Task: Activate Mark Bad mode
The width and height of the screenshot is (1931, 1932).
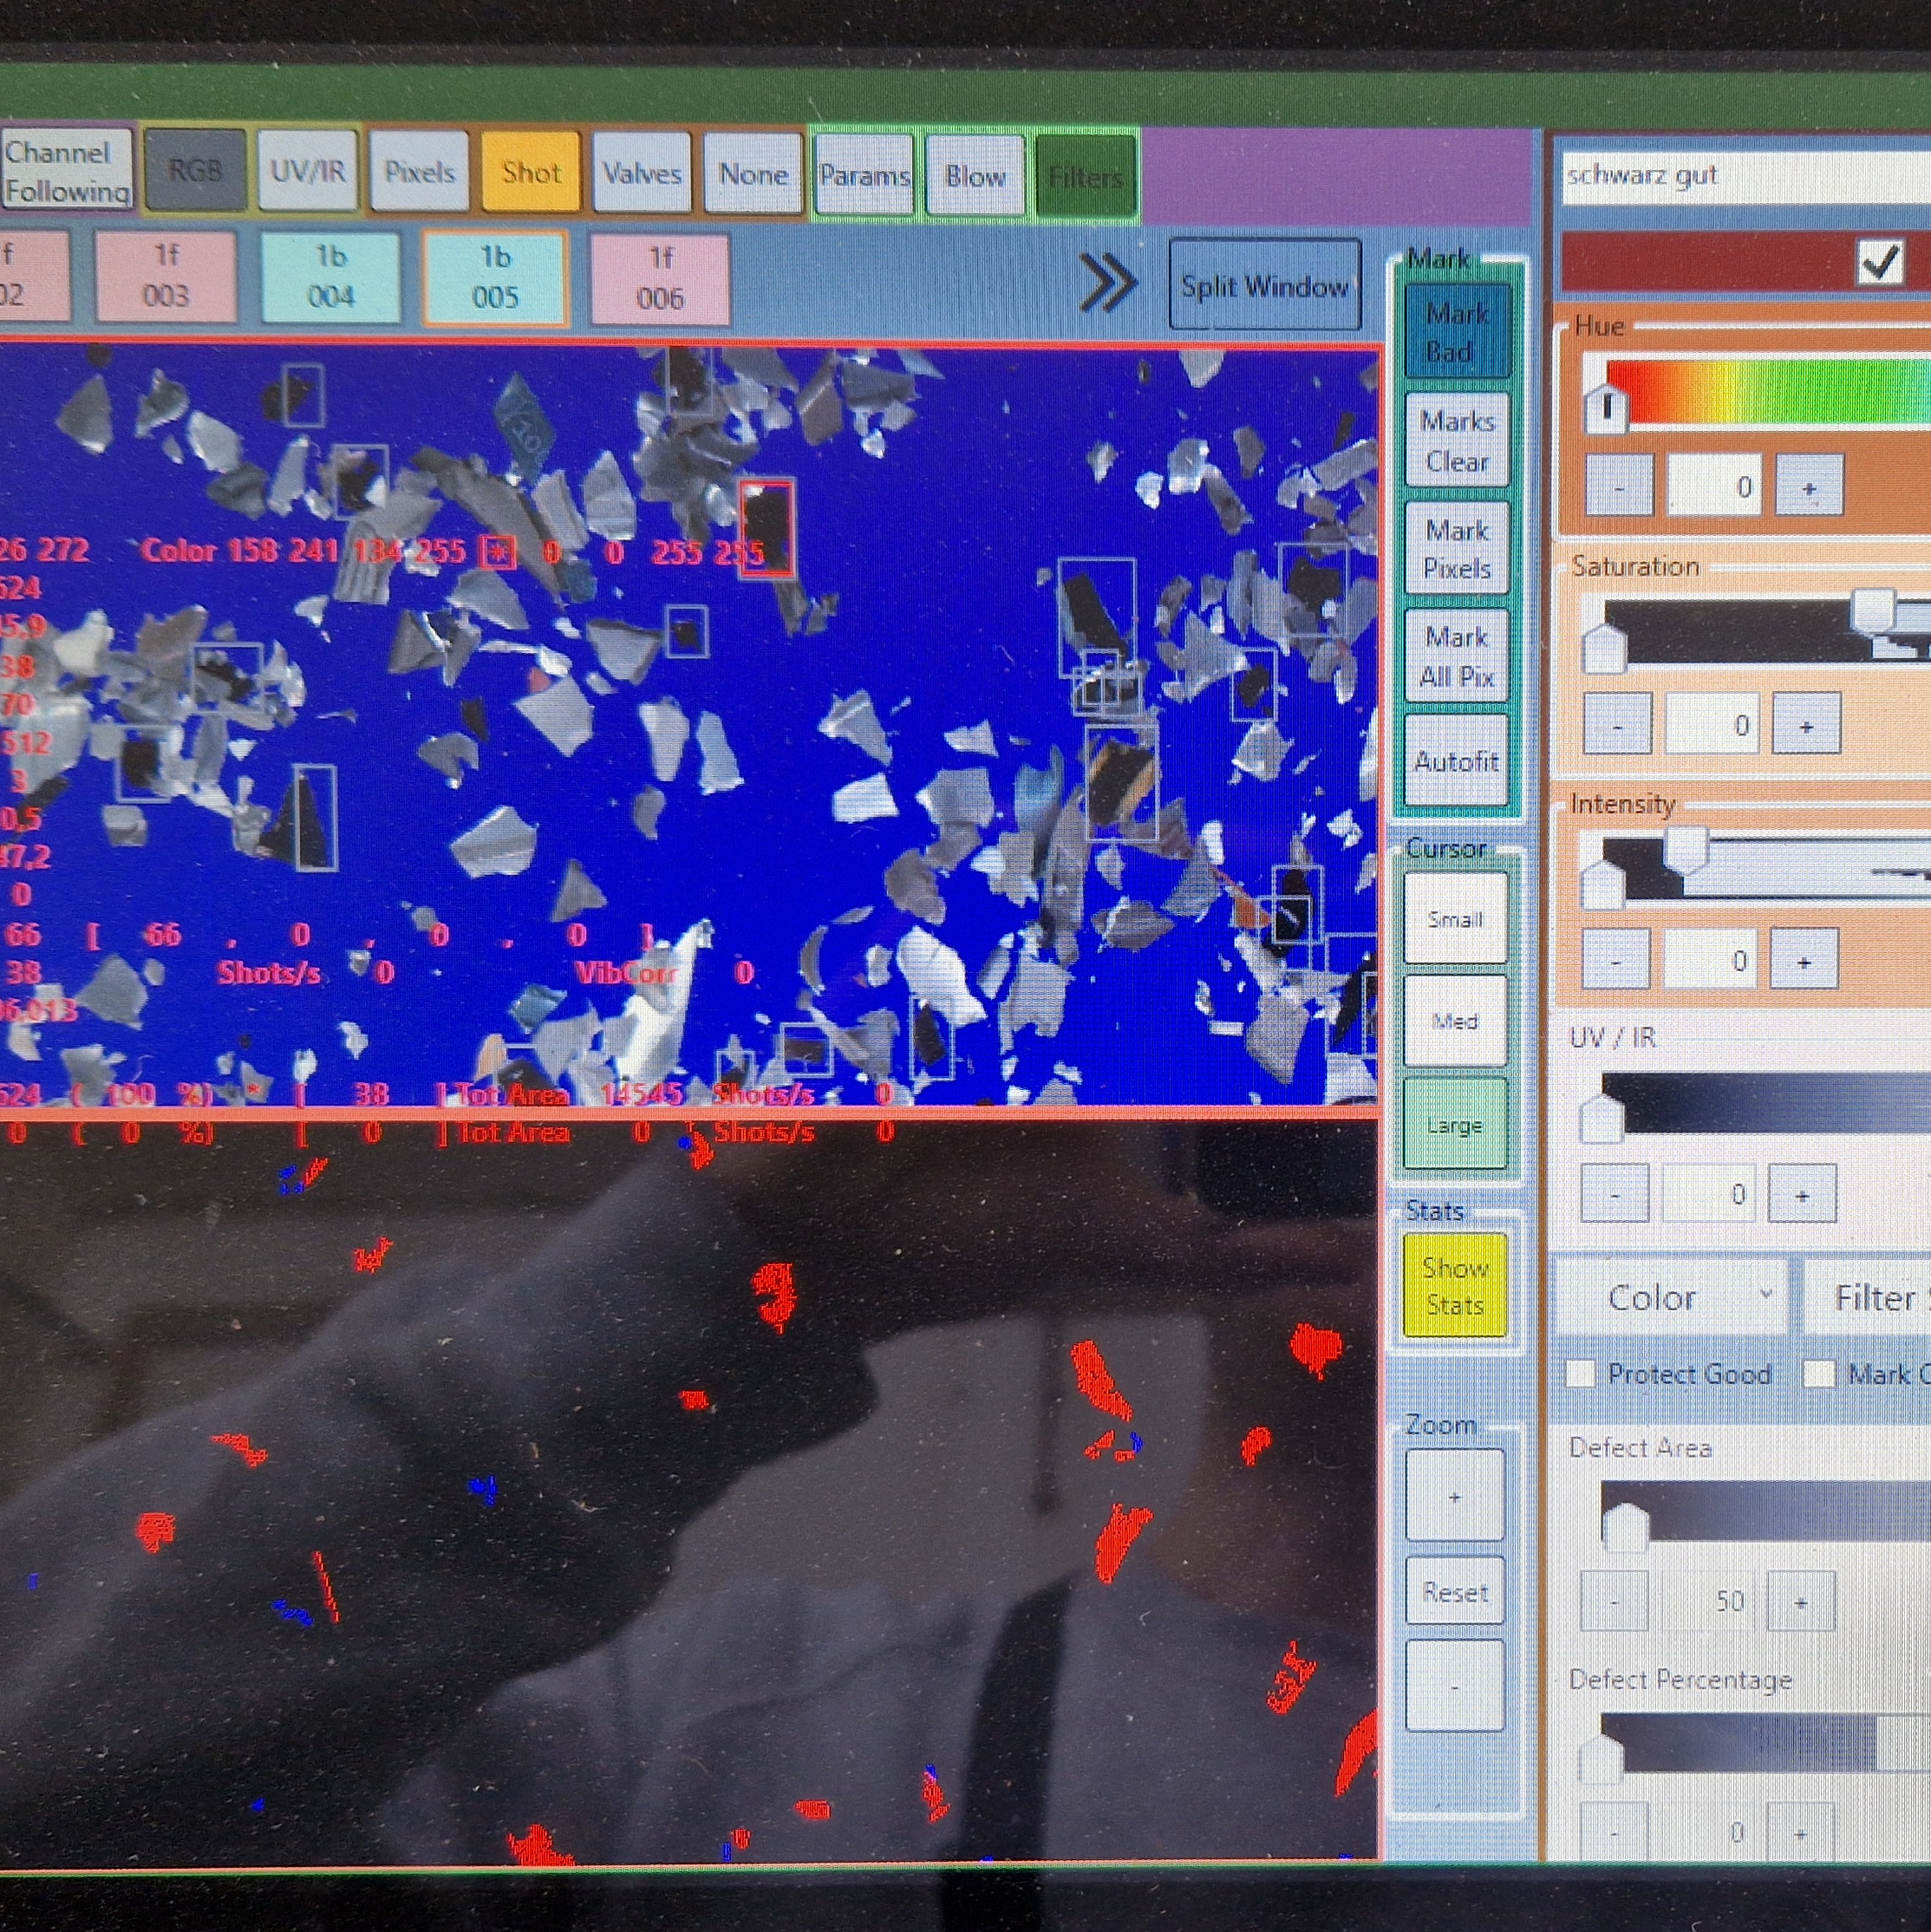Action: (x=1456, y=332)
